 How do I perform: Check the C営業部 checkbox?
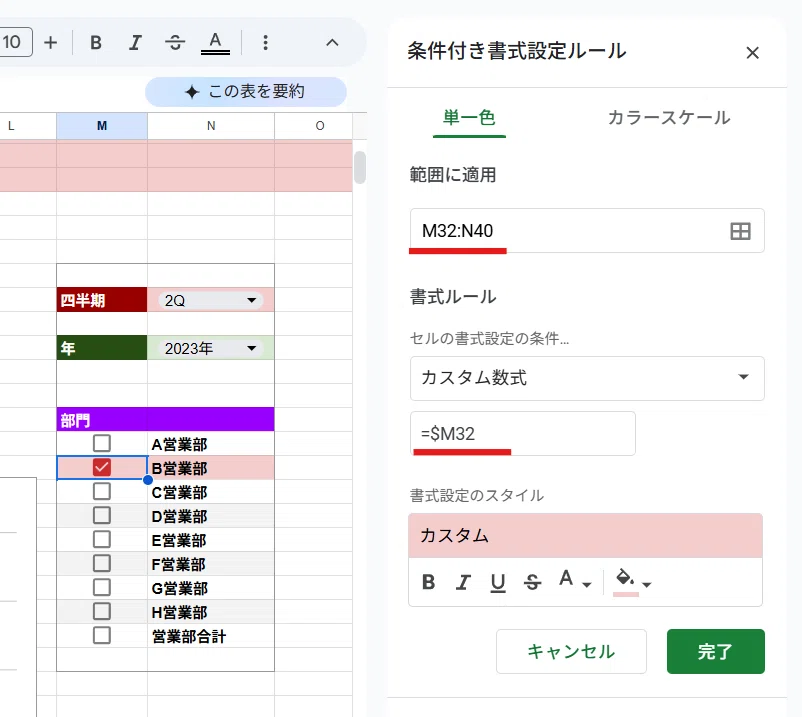(102, 491)
